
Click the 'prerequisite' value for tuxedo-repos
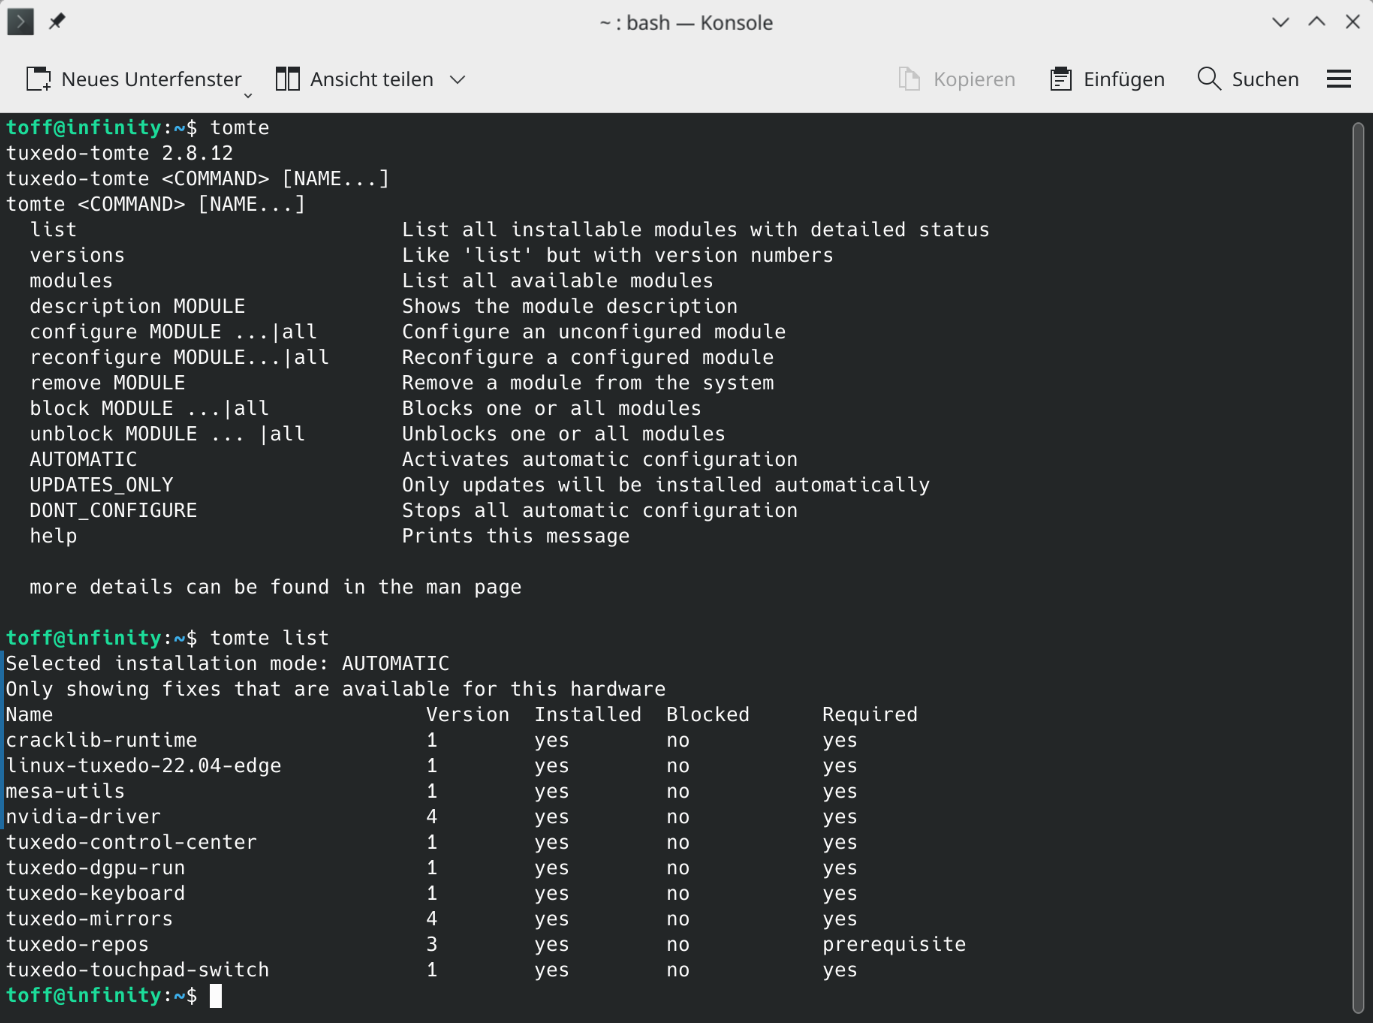(x=894, y=944)
